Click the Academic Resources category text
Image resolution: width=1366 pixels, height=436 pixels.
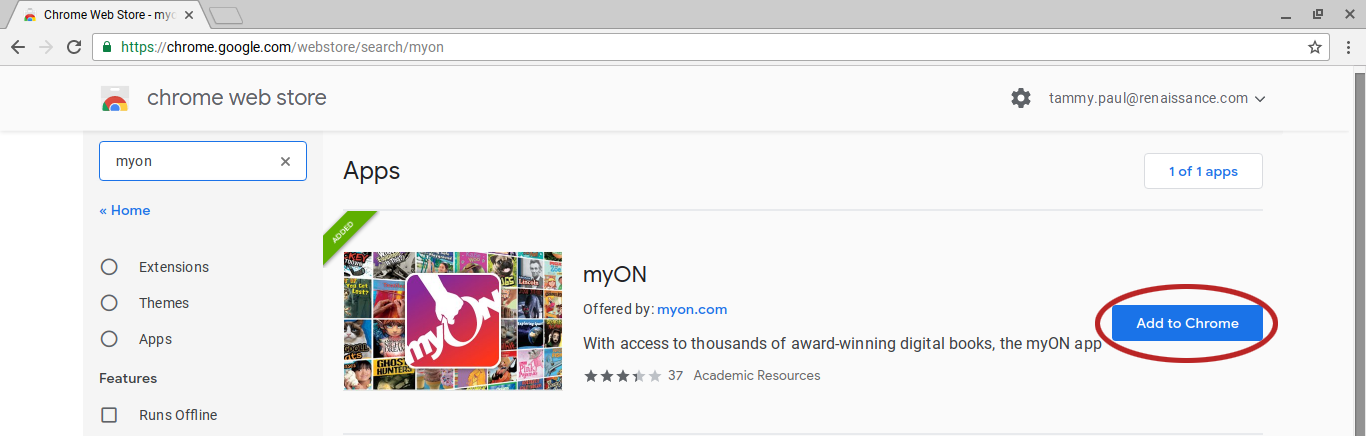coord(757,376)
